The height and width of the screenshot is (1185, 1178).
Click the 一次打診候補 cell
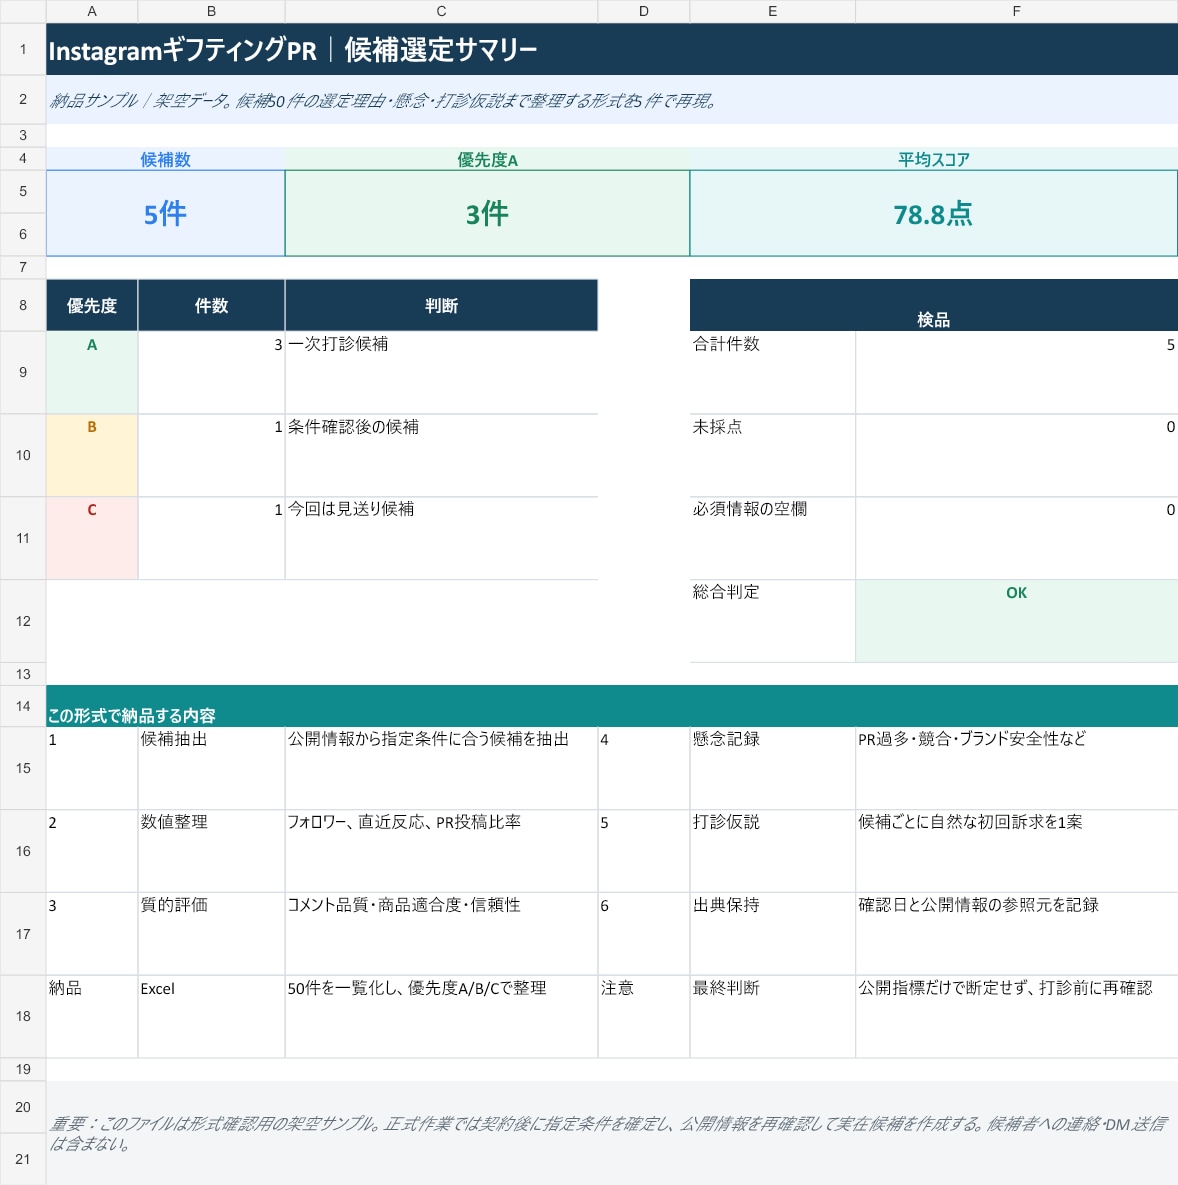tap(441, 373)
